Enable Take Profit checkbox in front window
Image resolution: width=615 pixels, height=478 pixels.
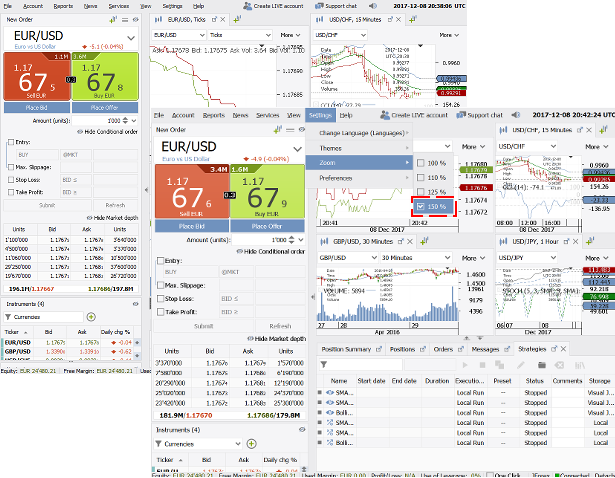160,312
